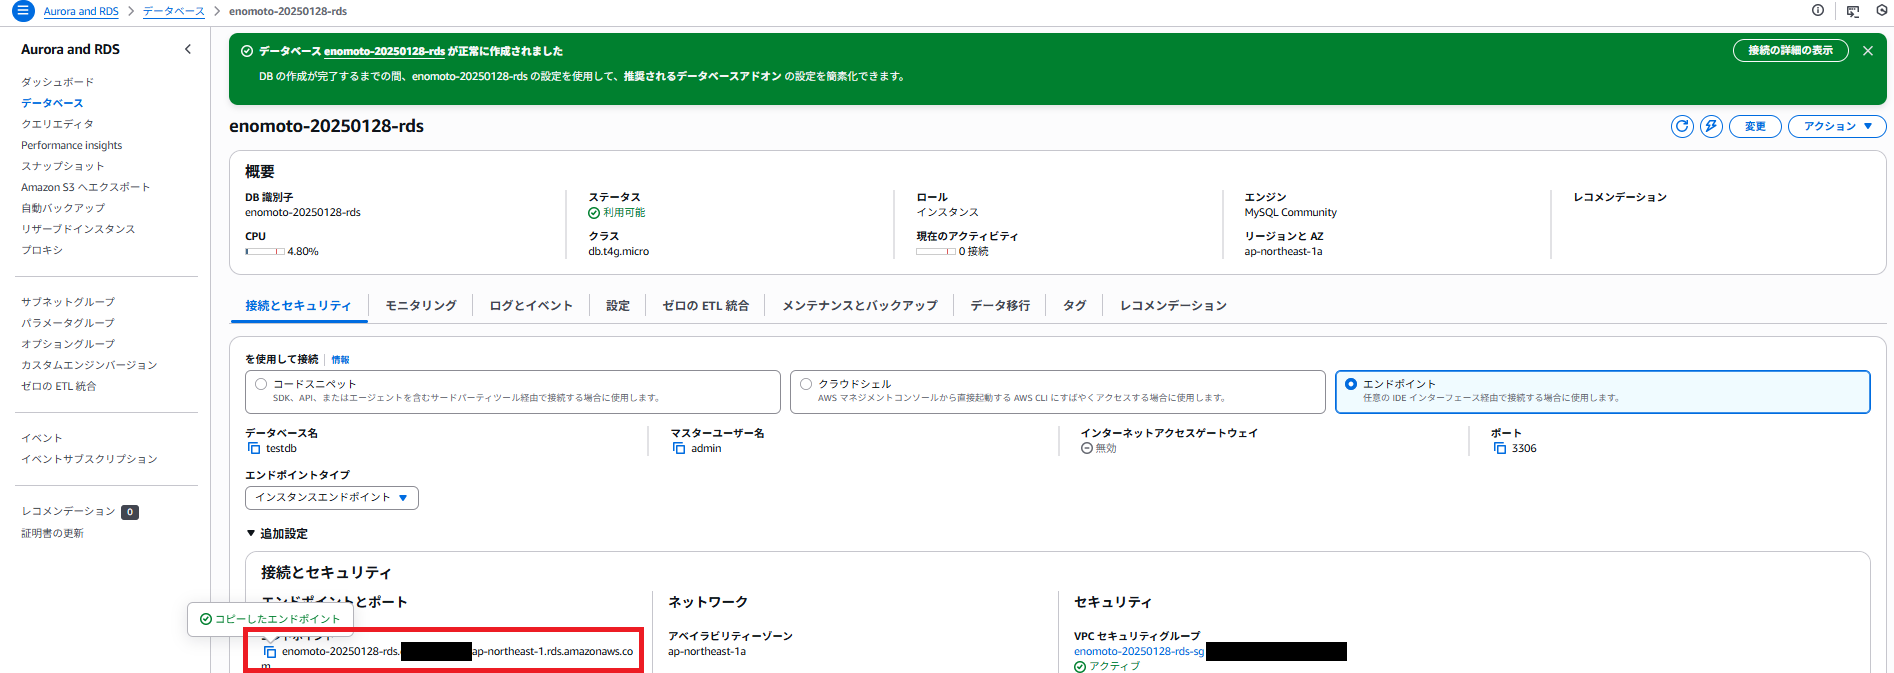
Task: Click the 利用可能 status value
Action: pos(617,213)
